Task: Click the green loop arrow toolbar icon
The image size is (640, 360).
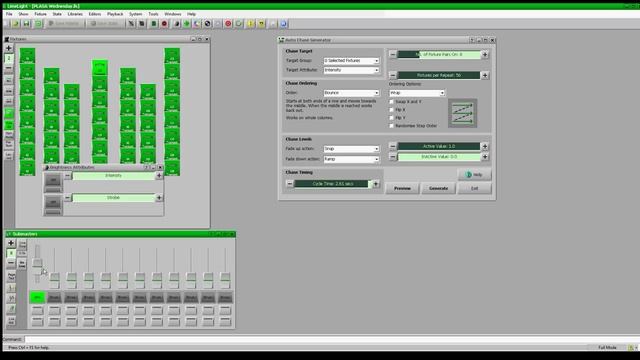Action: point(239,24)
